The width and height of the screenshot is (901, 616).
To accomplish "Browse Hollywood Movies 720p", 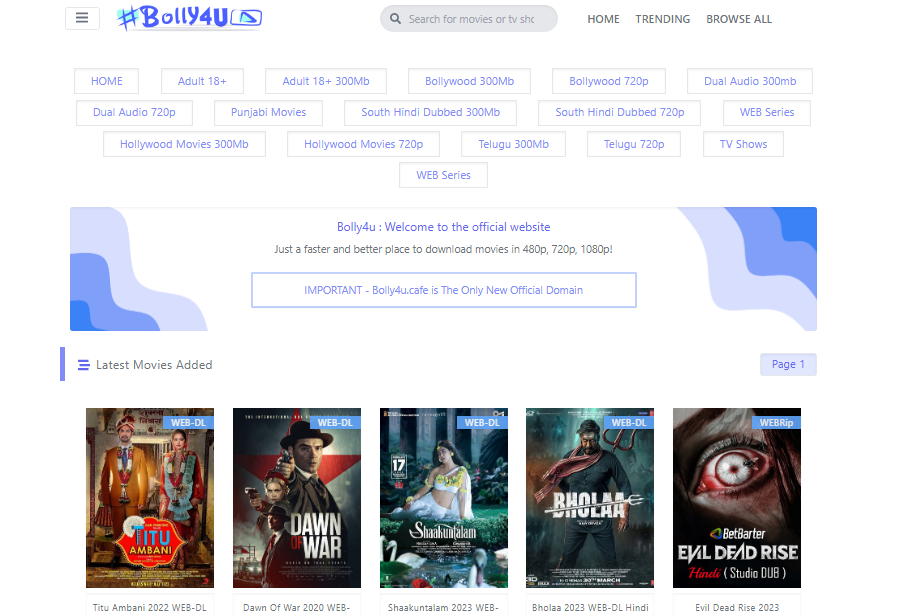I will click(x=364, y=144).
